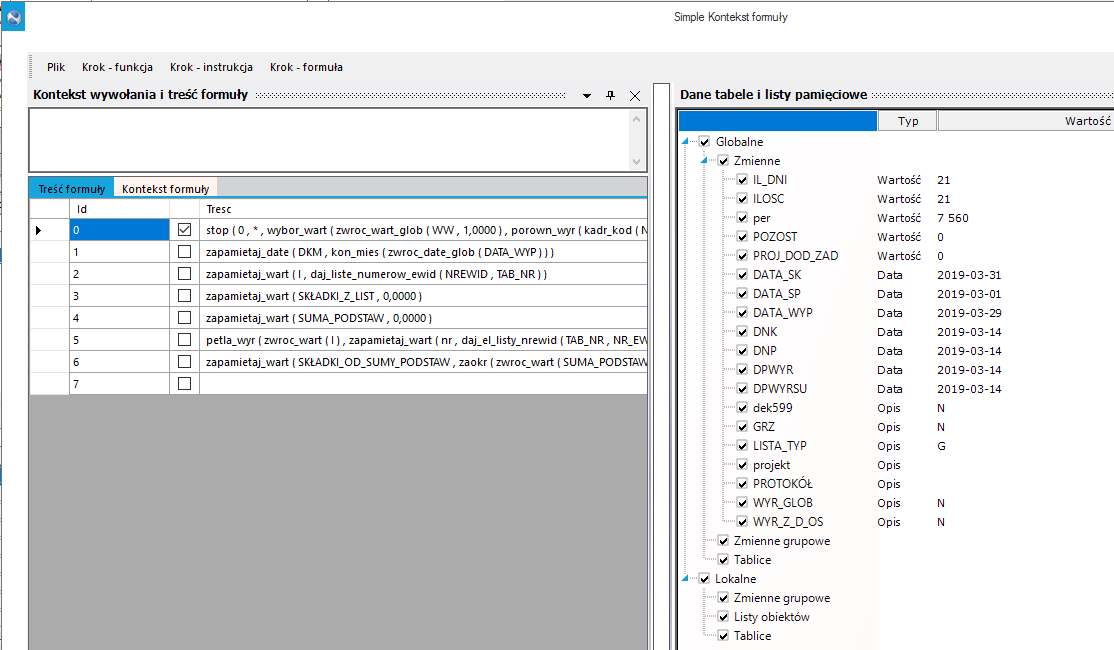Open the Krok - instrukcja menu
Image resolution: width=1114 pixels, height=650 pixels.
click(x=211, y=67)
